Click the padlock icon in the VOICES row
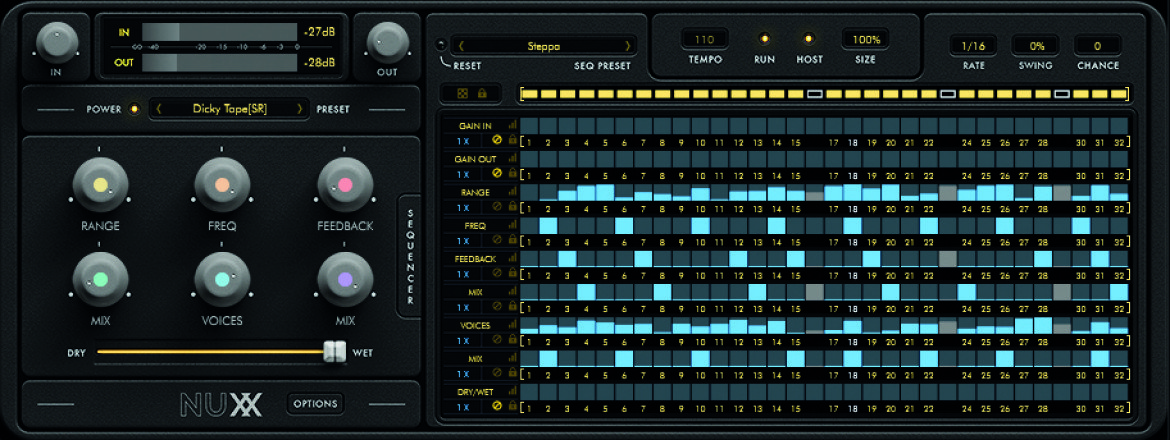1170x440 pixels. point(512,340)
